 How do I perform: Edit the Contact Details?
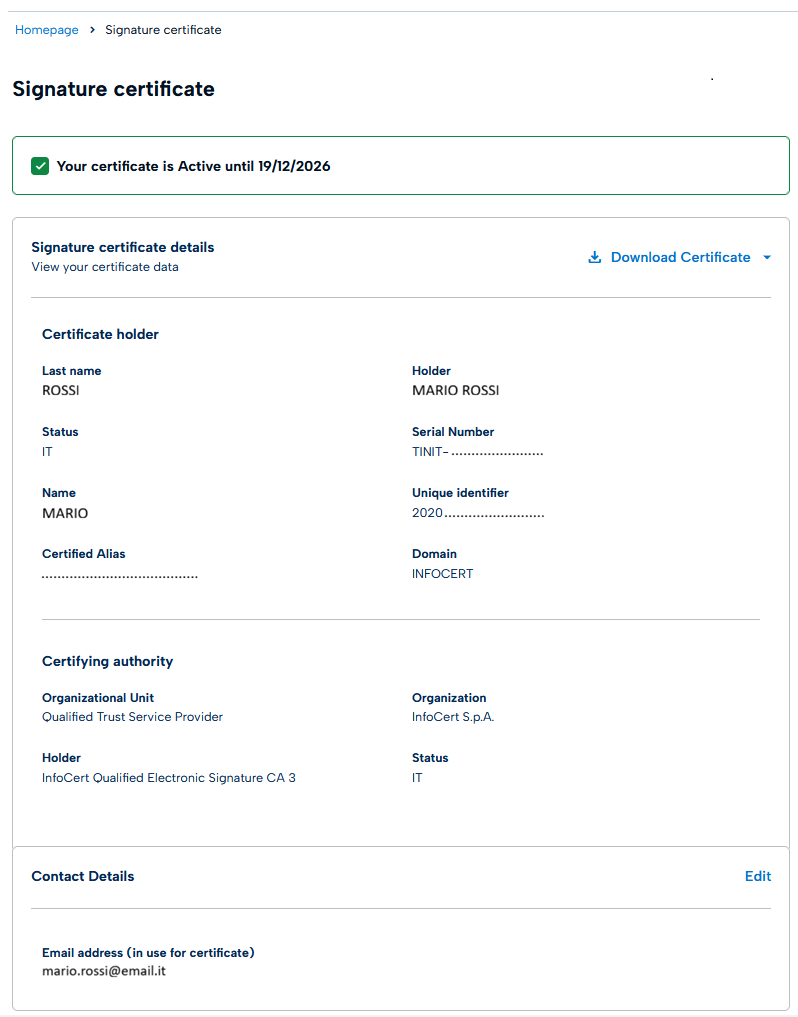click(758, 876)
